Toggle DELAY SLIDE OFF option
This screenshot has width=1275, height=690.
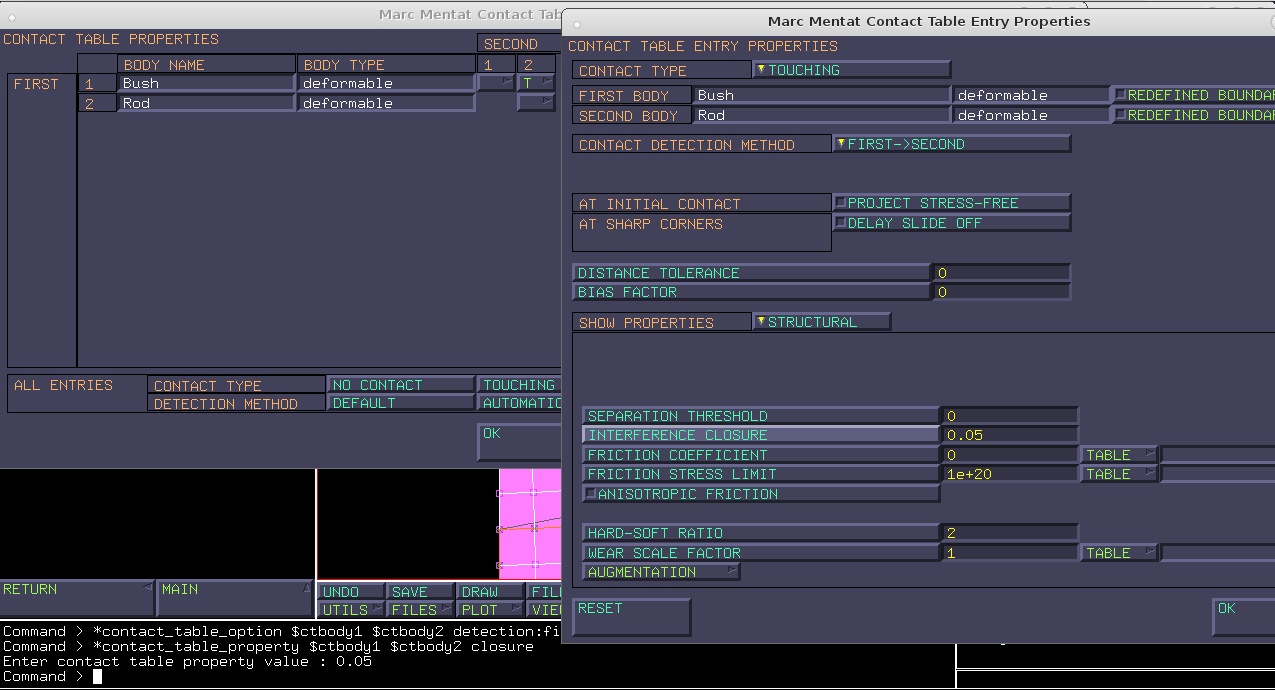click(951, 223)
